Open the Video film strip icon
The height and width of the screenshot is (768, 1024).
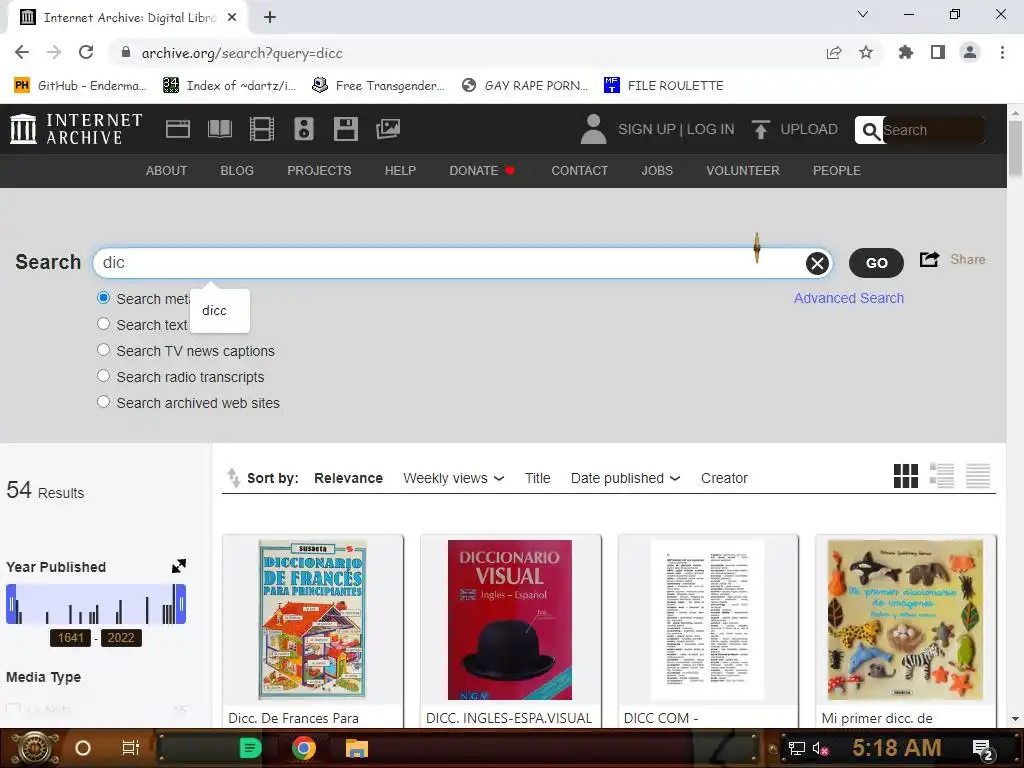pos(262,129)
